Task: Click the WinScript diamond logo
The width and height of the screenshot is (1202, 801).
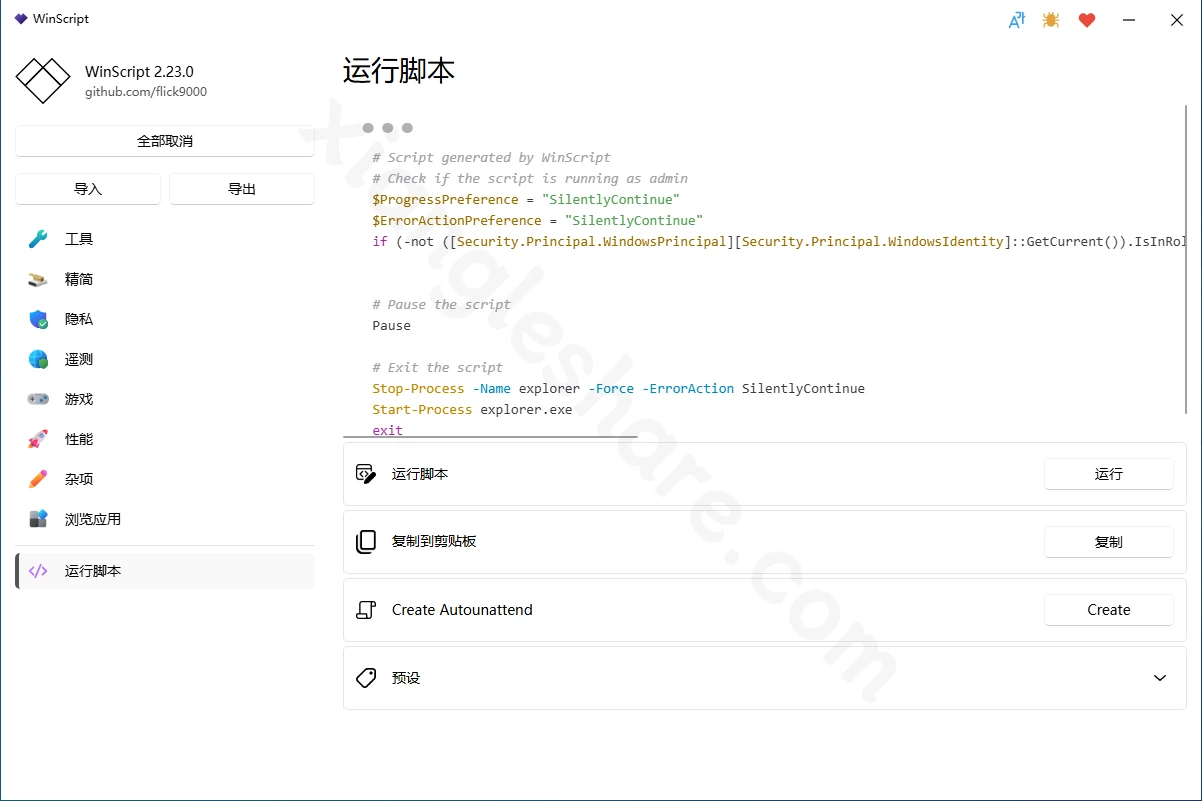Action: pos(43,80)
